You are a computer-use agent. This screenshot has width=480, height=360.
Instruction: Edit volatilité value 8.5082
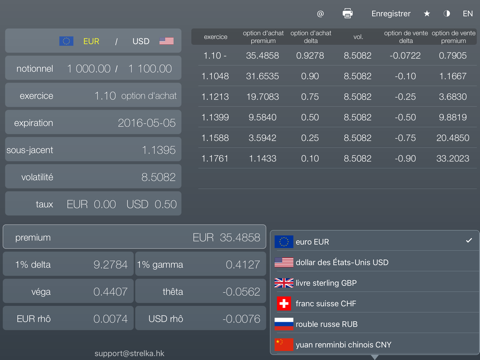(158, 177)
